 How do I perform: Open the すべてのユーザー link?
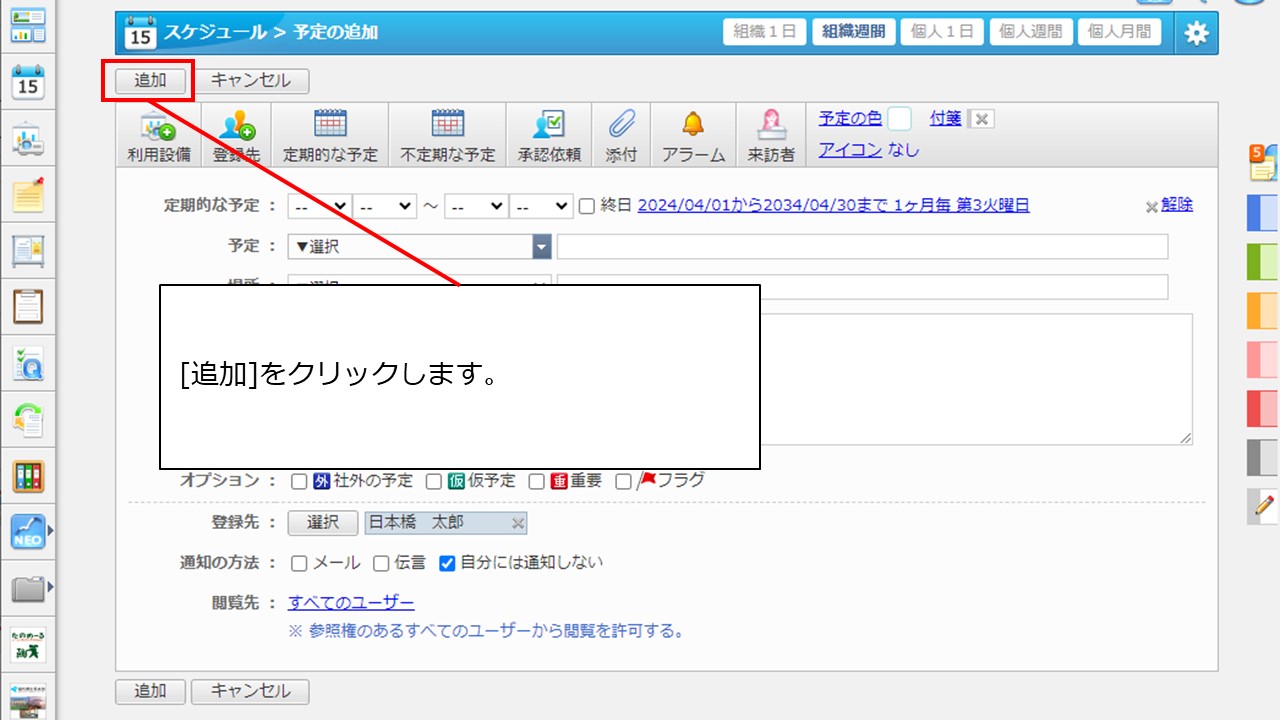(x=351, y=602)
